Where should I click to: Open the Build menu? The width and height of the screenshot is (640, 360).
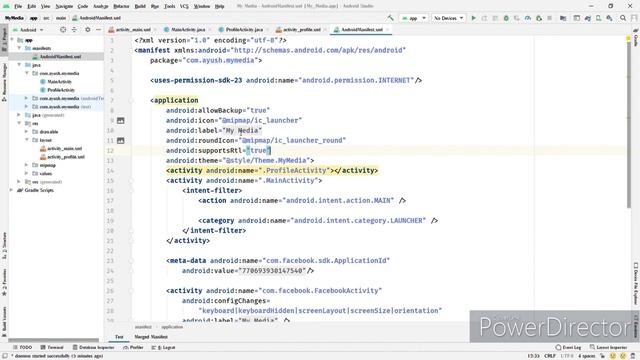[x=140, y=6]
